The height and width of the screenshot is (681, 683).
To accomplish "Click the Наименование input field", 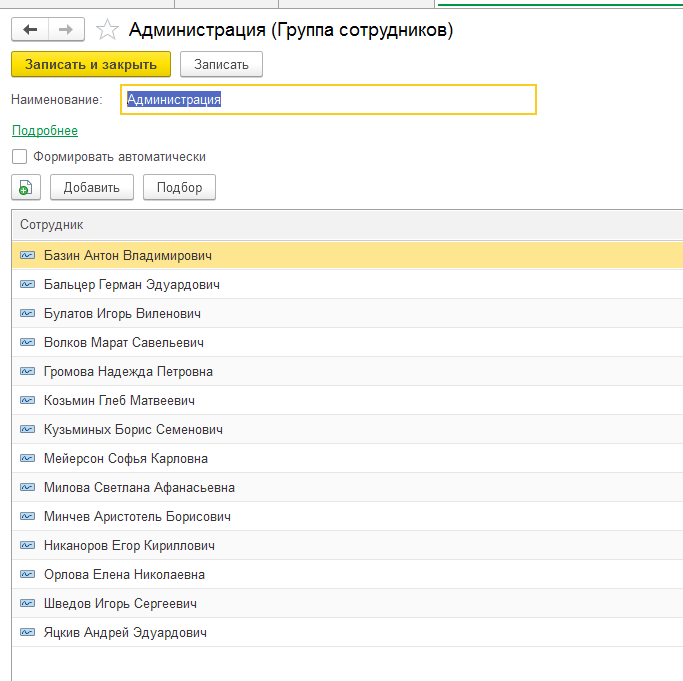I will coord(328,100).
